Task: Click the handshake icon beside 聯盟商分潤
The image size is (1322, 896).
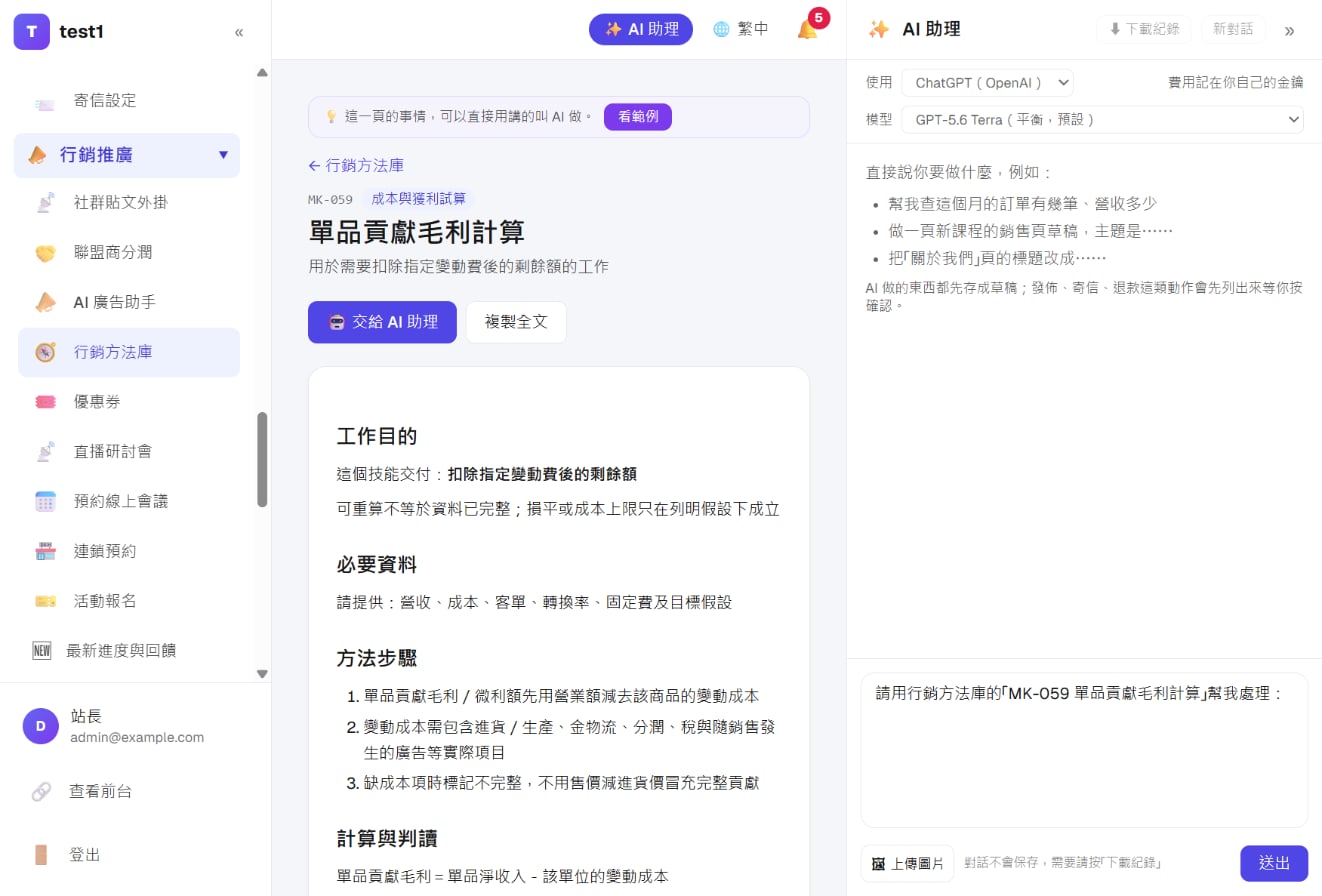Action: (45, 253)
